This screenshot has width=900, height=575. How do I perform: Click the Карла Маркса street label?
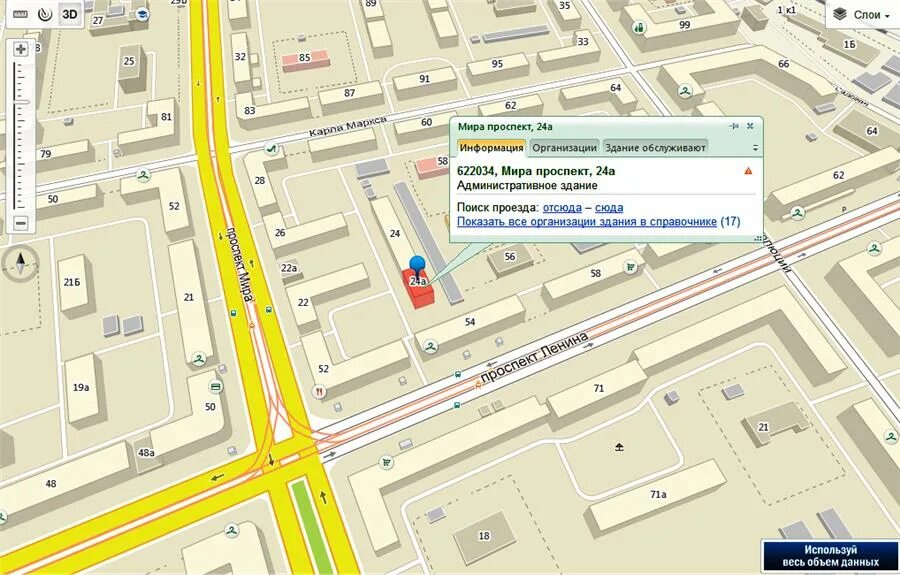click(348, 126)
